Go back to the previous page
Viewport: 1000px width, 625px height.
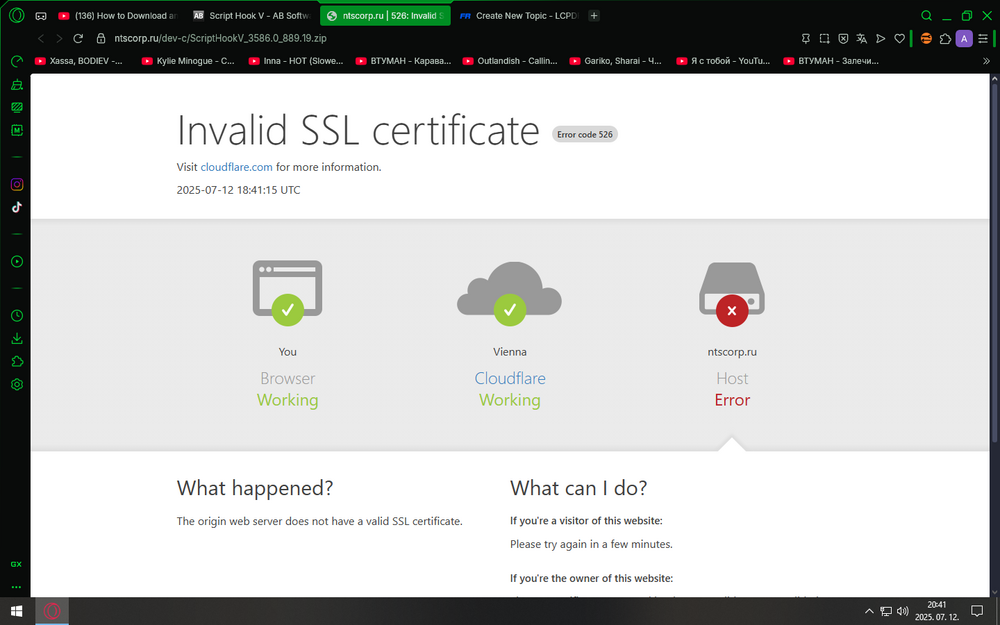[x=41, y=38]
